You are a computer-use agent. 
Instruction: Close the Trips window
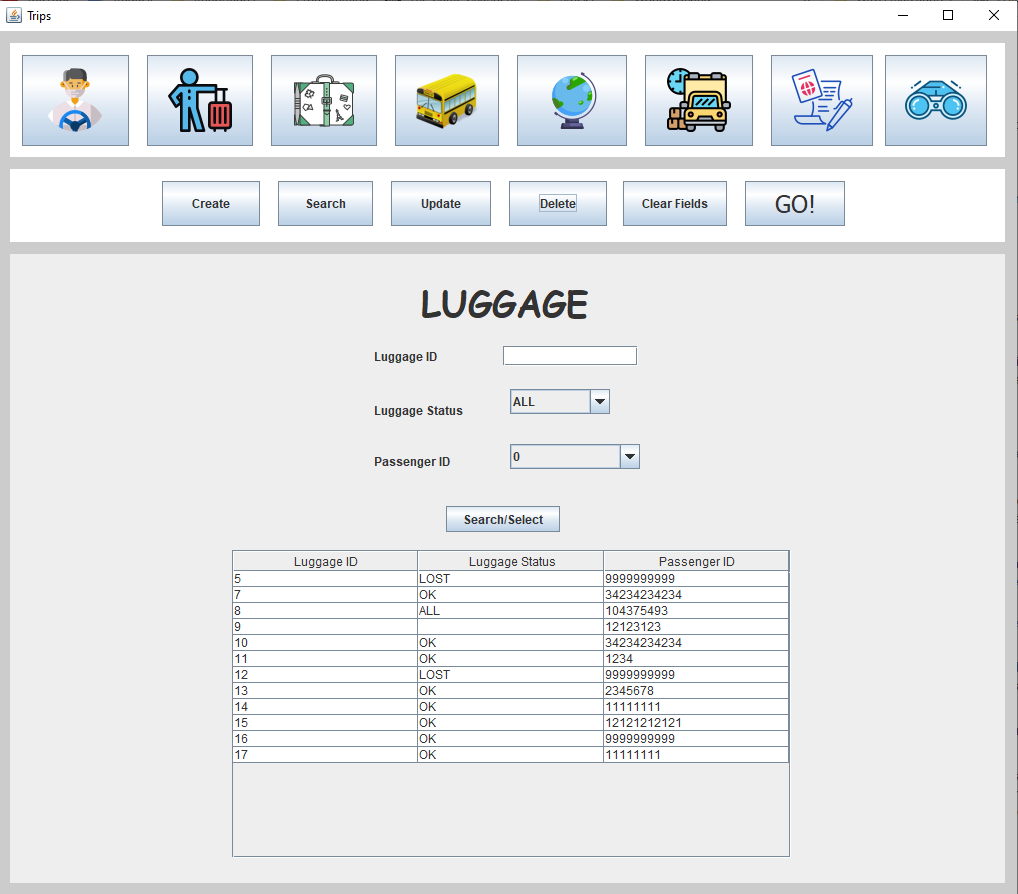[993, 15]
